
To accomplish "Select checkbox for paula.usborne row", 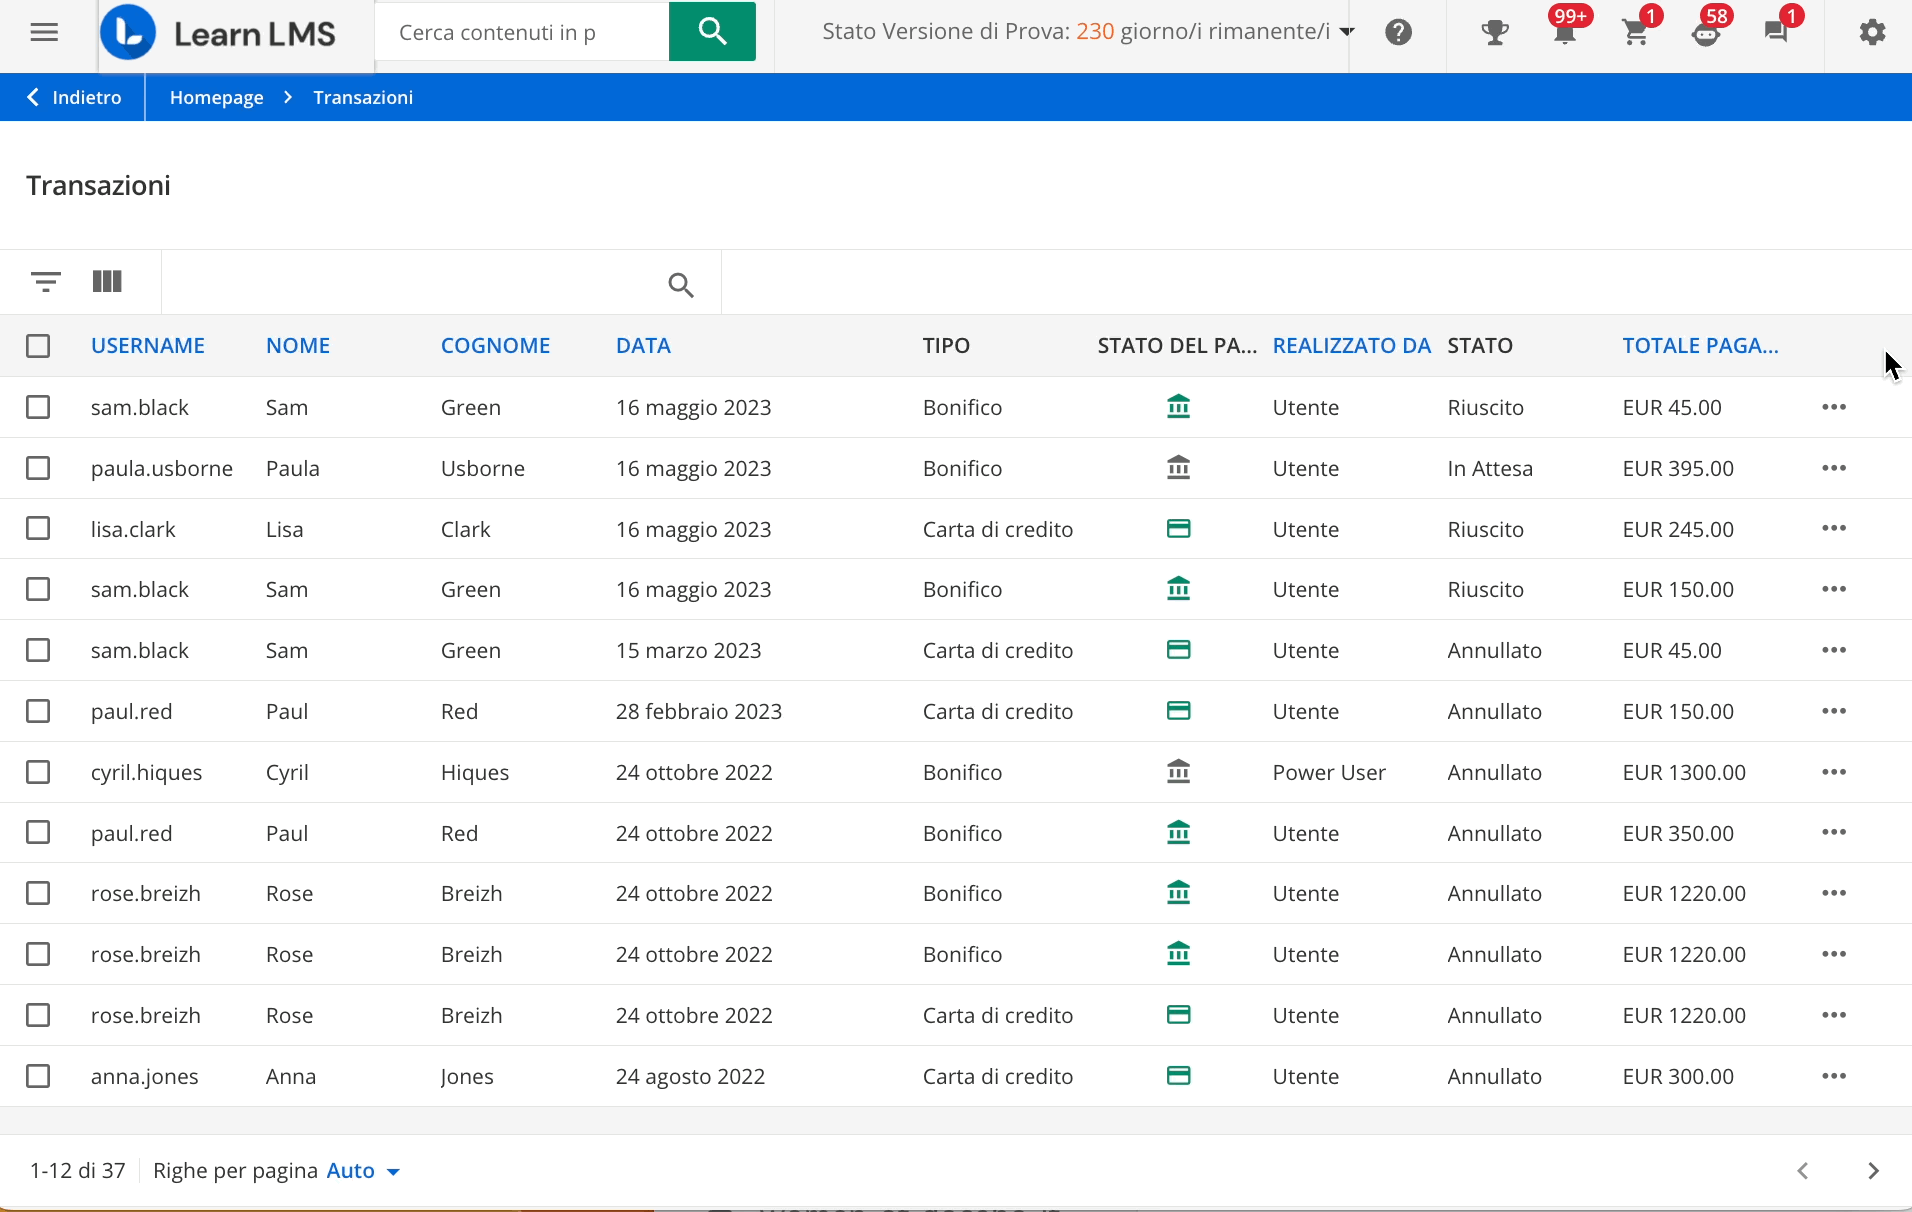I will (x=38, y=468).
